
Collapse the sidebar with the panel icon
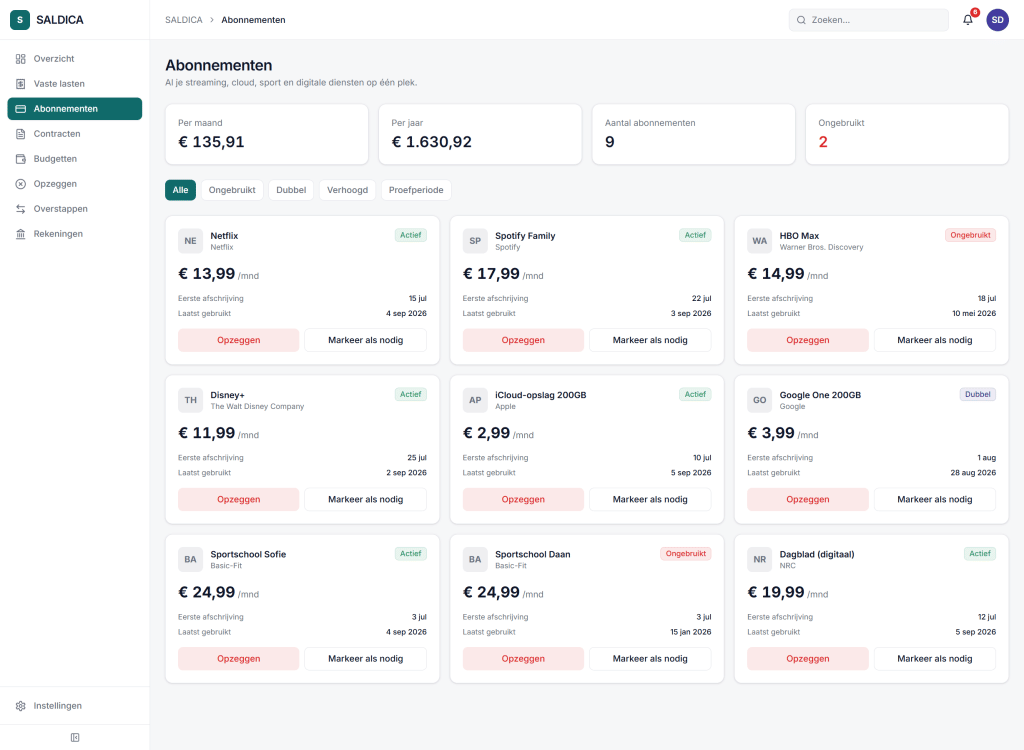75,738
